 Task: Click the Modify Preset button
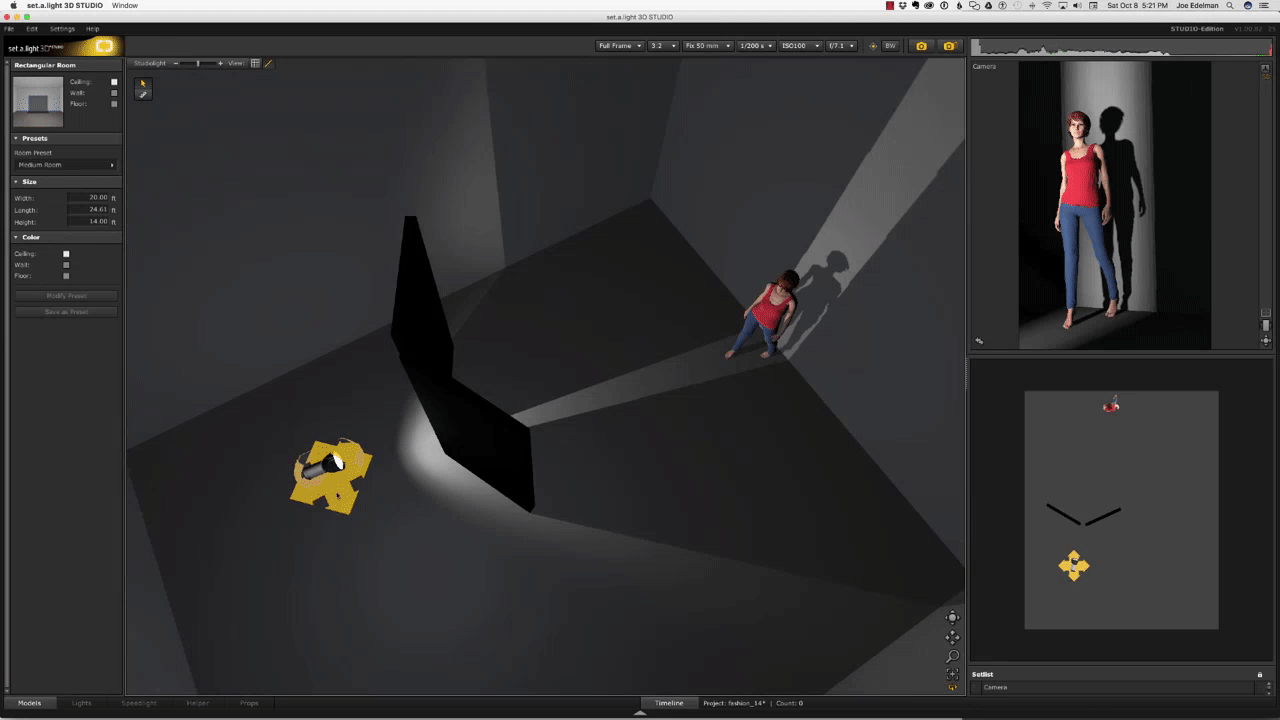(x=66, y=296)
